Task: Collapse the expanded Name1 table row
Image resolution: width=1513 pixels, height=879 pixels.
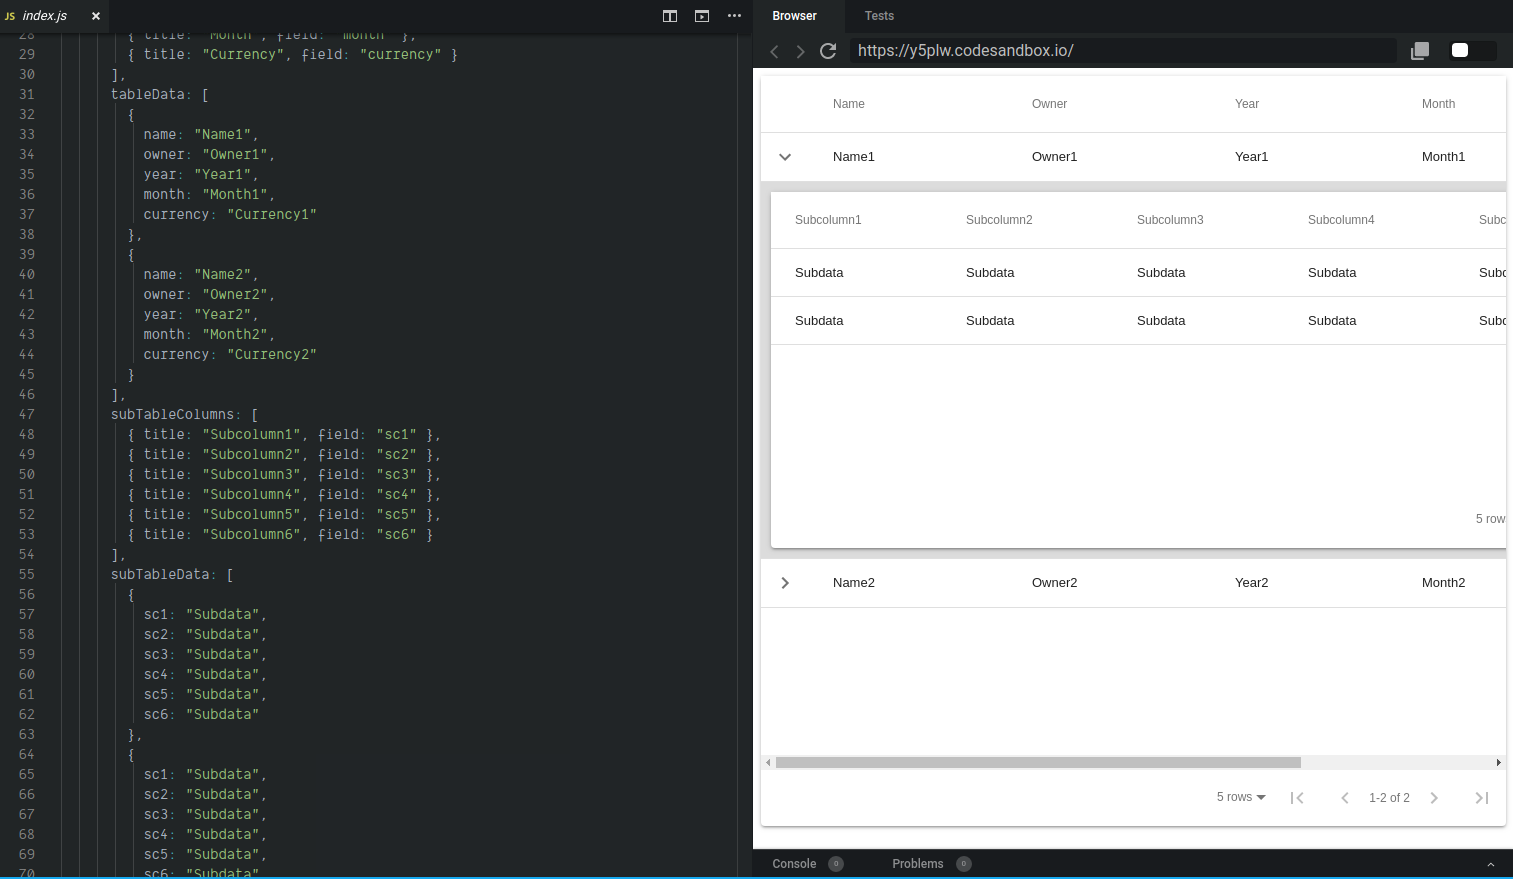Action: click(785, 157)
